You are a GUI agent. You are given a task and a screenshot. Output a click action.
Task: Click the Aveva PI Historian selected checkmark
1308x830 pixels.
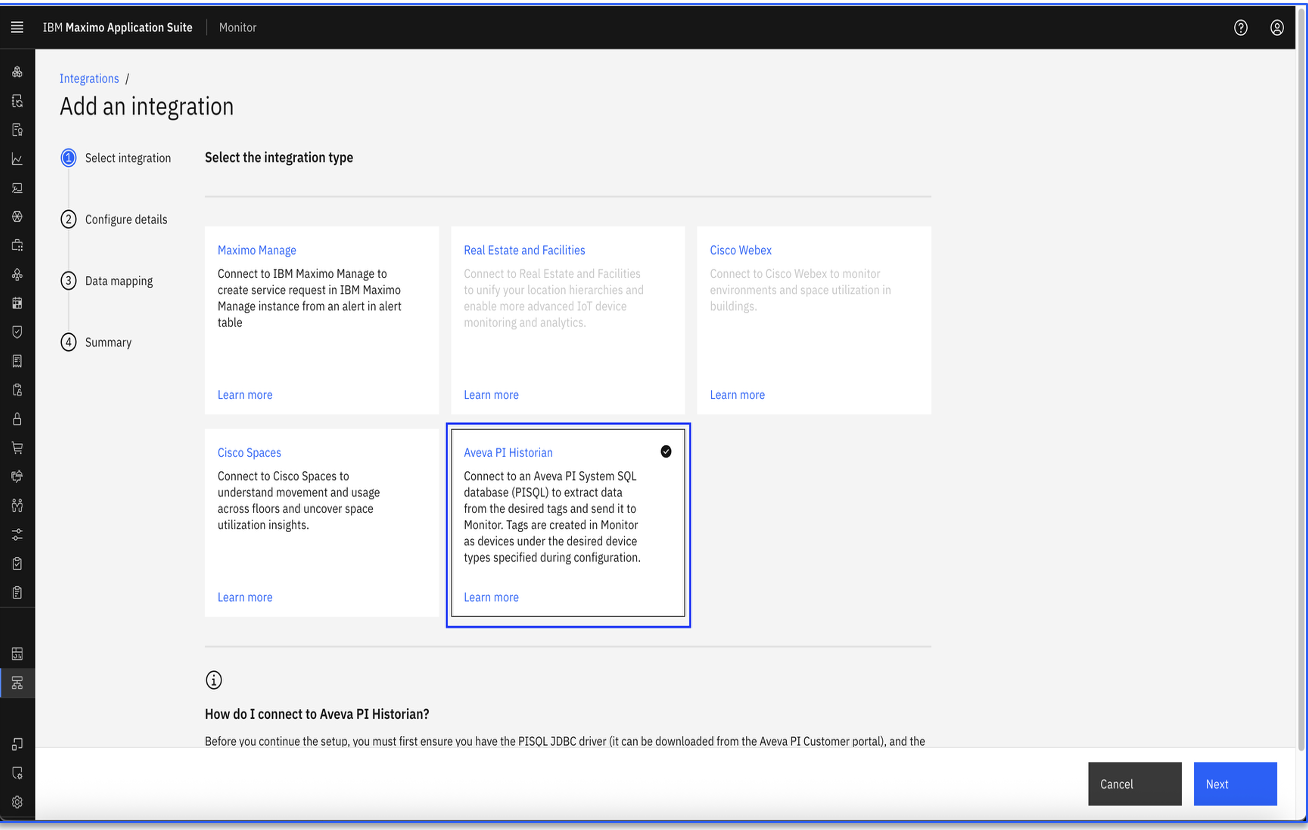[666, 452]
